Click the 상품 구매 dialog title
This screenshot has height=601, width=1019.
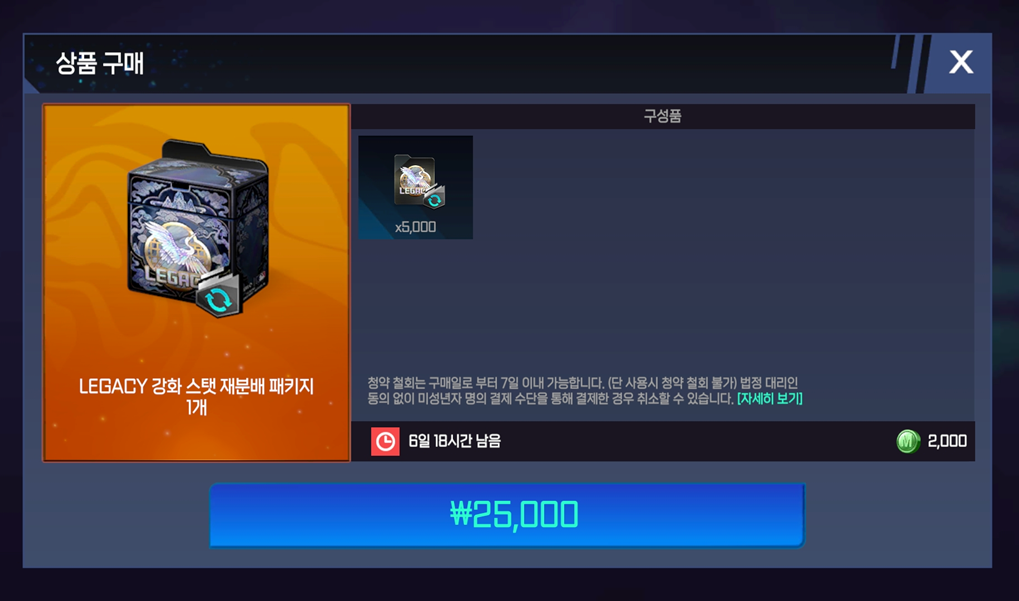pyautogui.click(x=99, y=63)
